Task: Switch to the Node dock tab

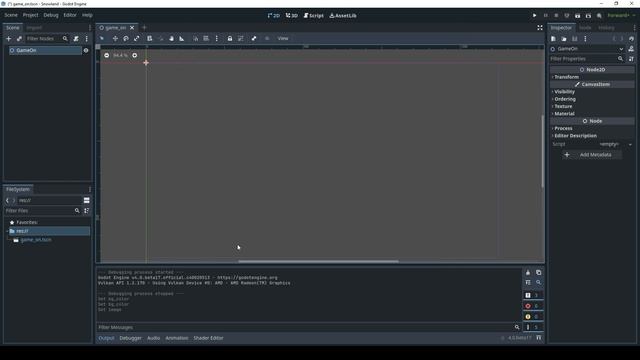Action: tap(585, 28)
